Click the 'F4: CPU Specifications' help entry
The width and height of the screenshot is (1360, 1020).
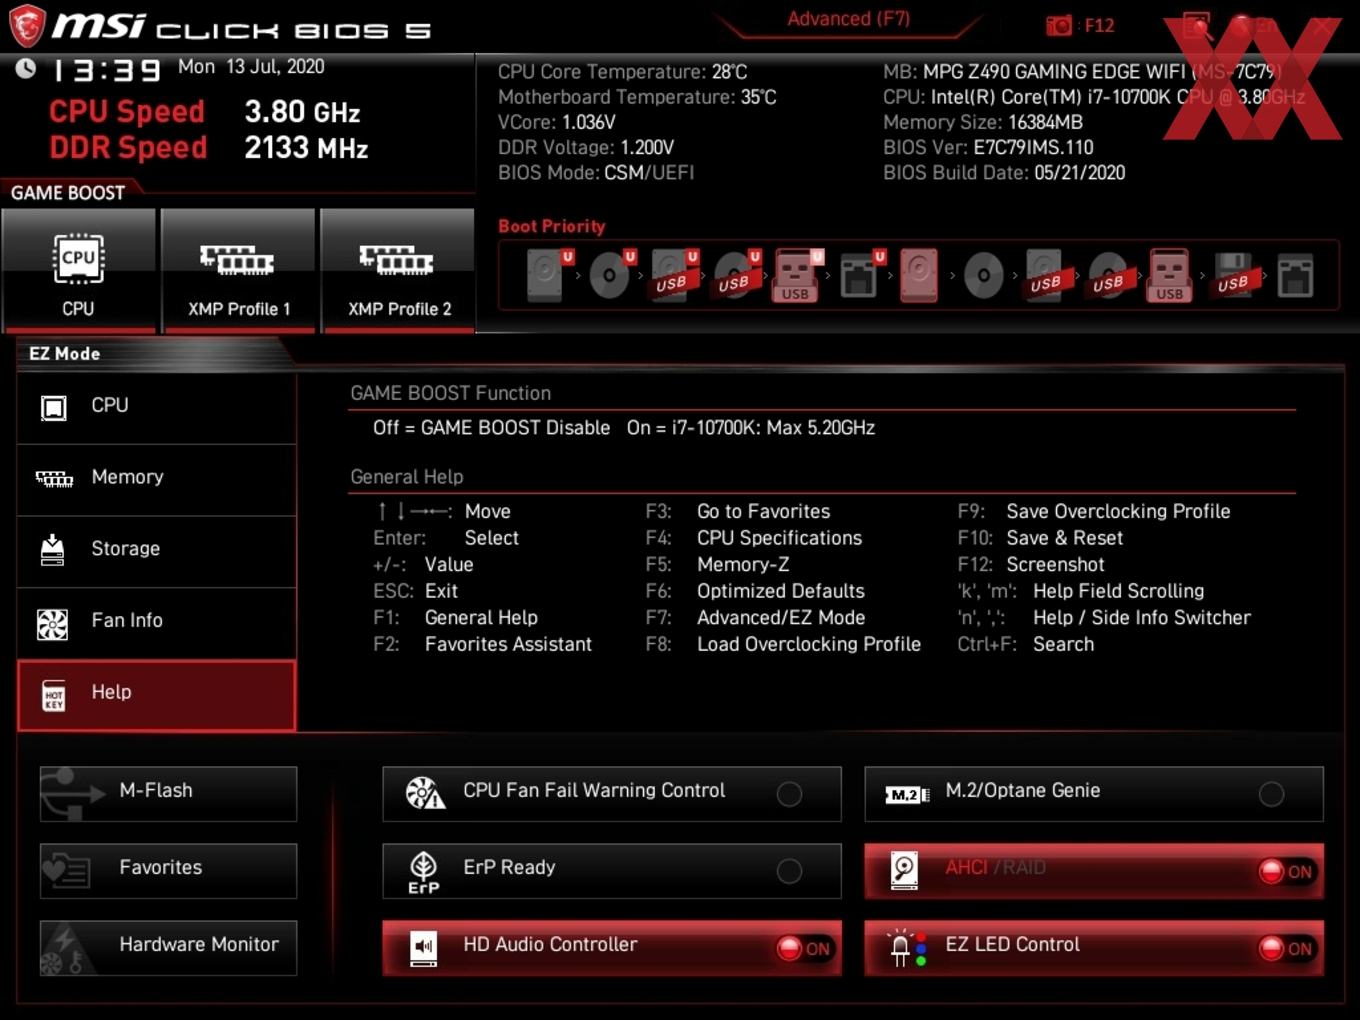coord(754,538)
